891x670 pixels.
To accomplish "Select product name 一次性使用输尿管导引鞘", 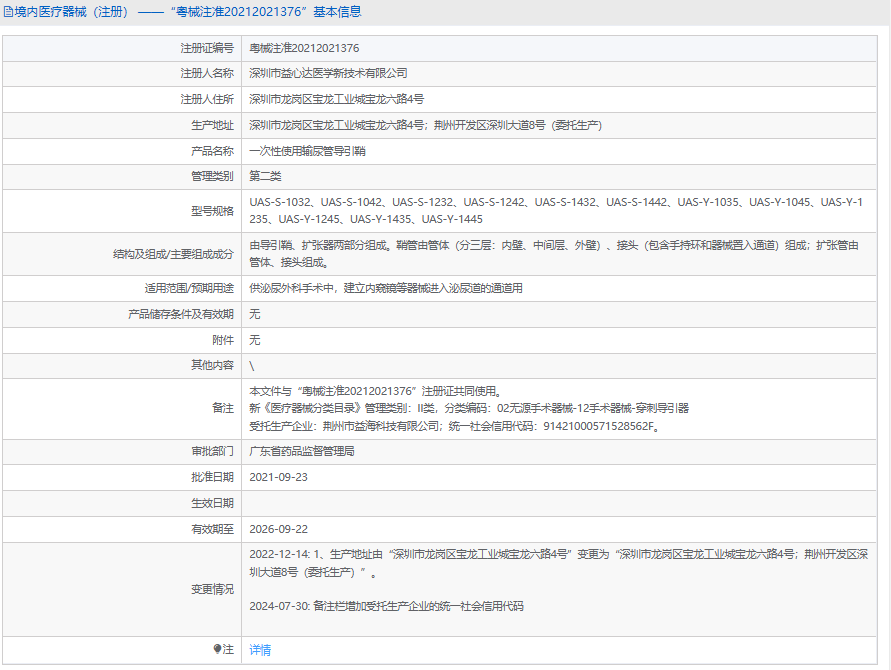I will pos(307,151).
